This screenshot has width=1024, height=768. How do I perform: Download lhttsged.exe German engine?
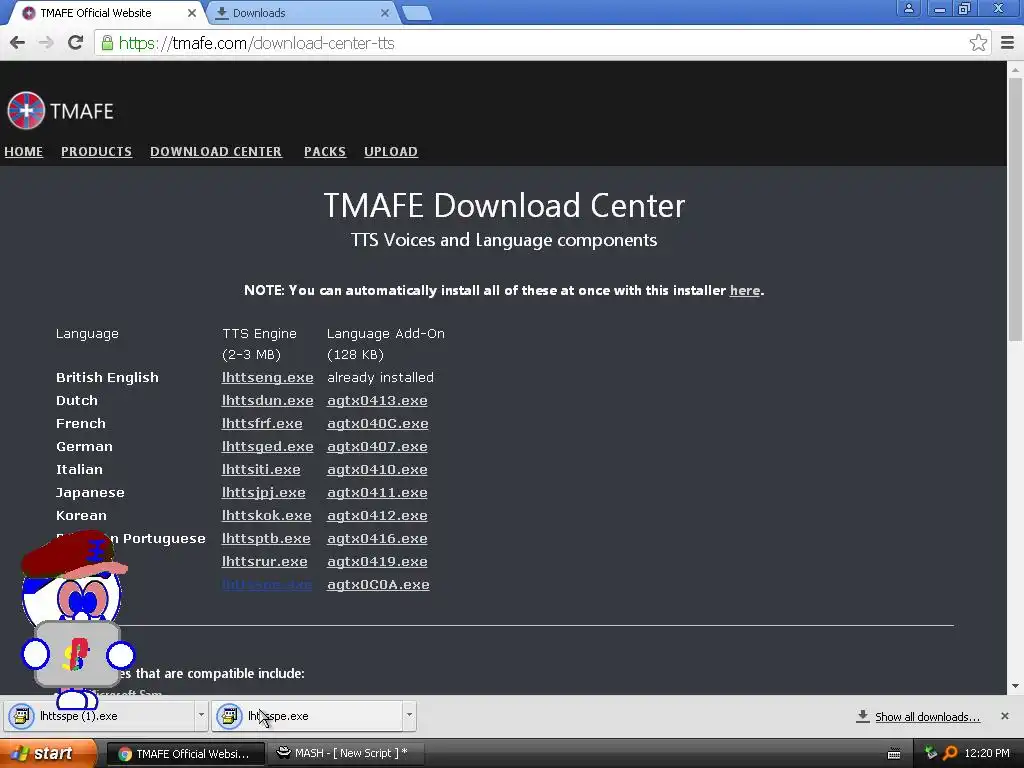click(x=267, y=447)
